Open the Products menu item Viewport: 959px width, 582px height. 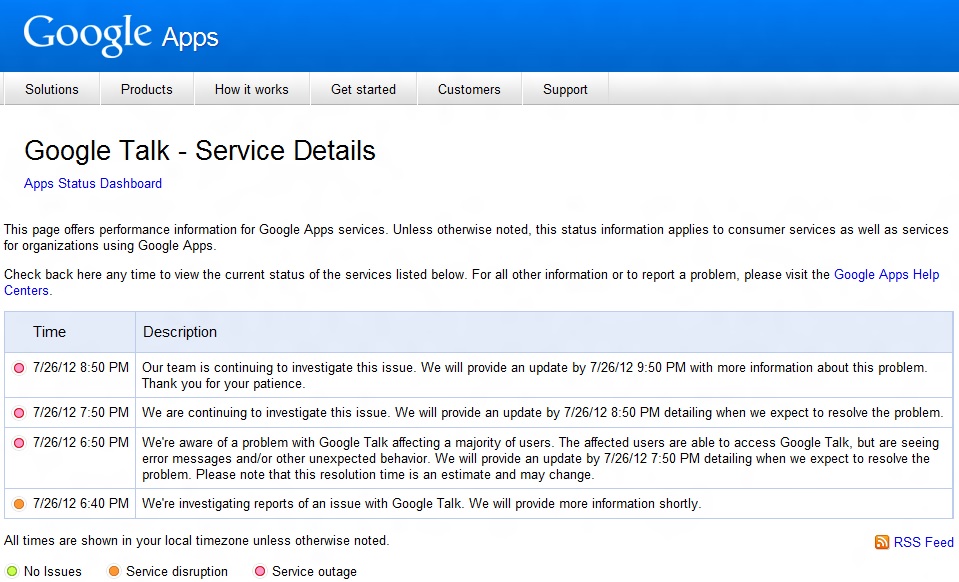click(x=147, y=89)
